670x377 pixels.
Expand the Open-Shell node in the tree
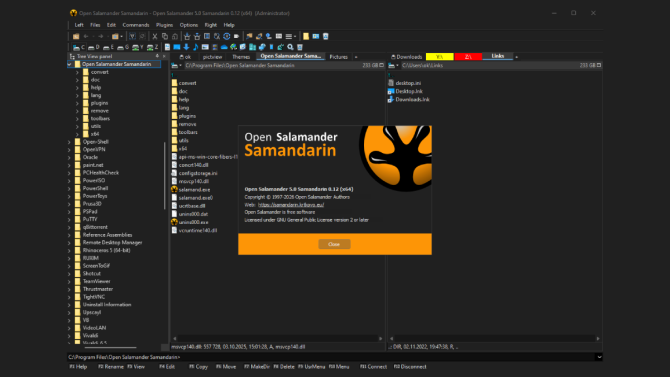click(x=70, y=142)
